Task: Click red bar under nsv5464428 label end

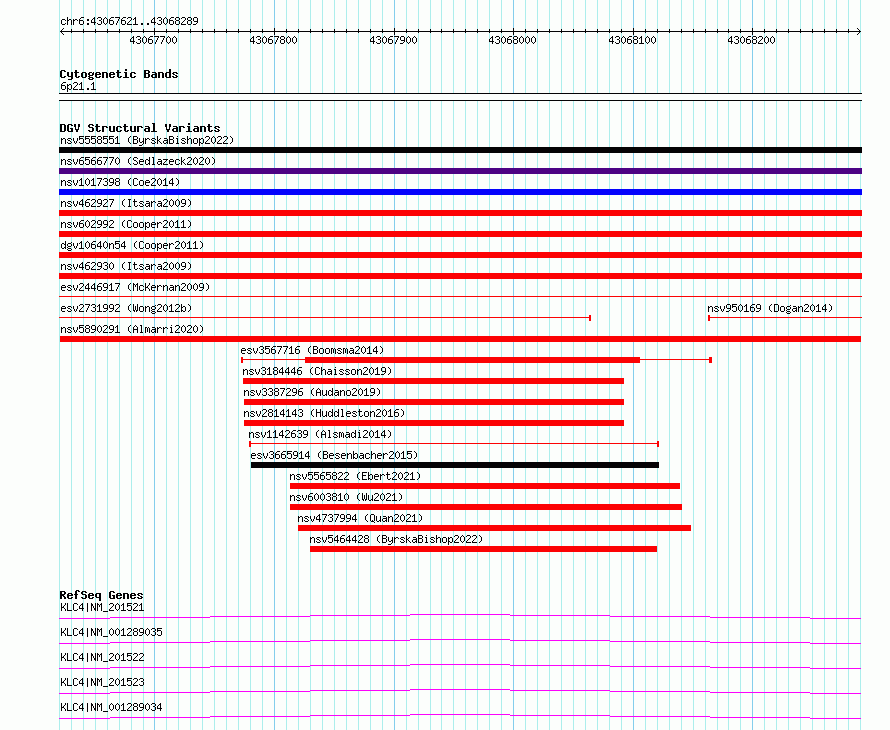Action: tap(484, 549)
